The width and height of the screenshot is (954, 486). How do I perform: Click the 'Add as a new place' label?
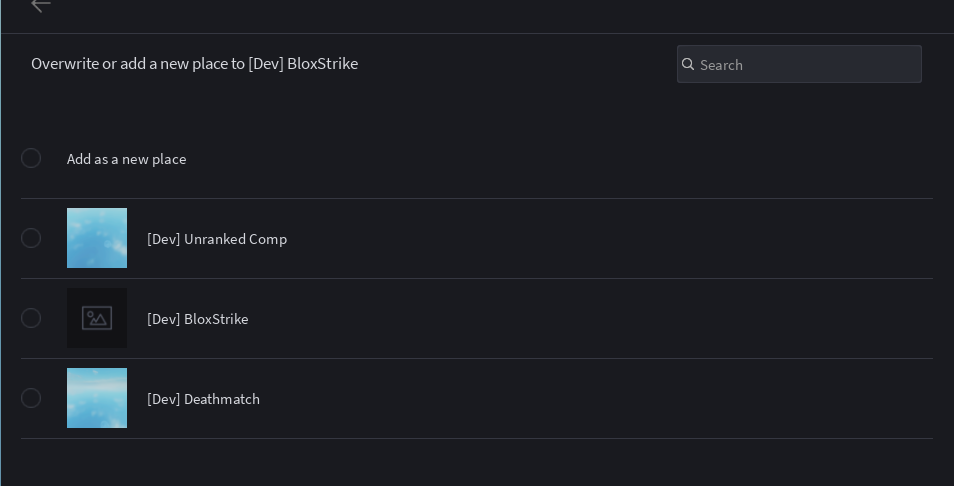coord(127,159)
